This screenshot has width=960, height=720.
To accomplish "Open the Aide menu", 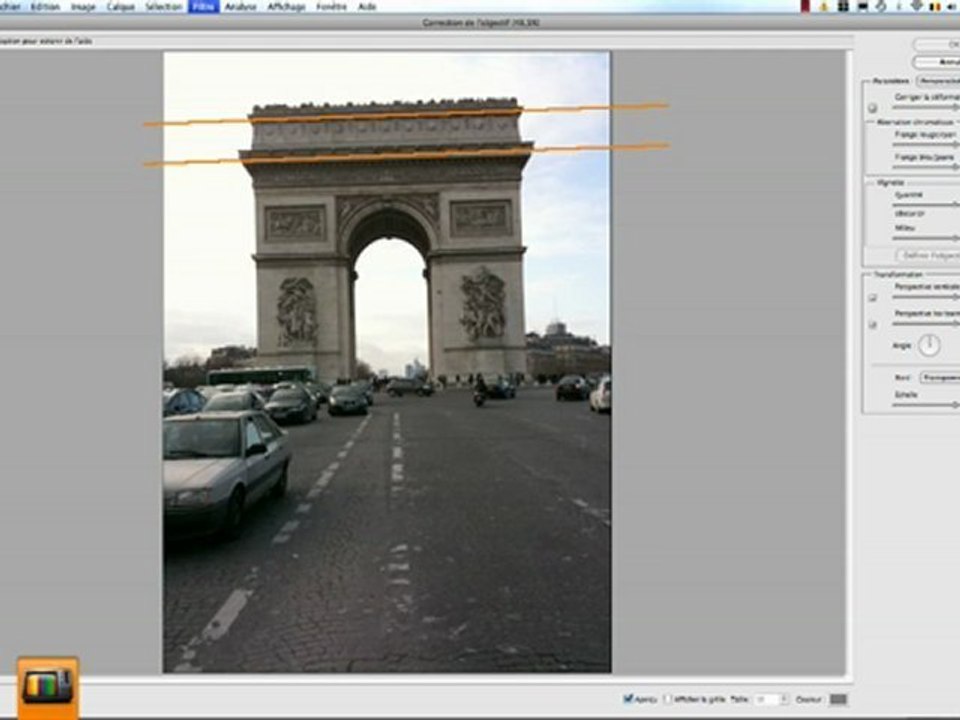I will pos(367,7).
